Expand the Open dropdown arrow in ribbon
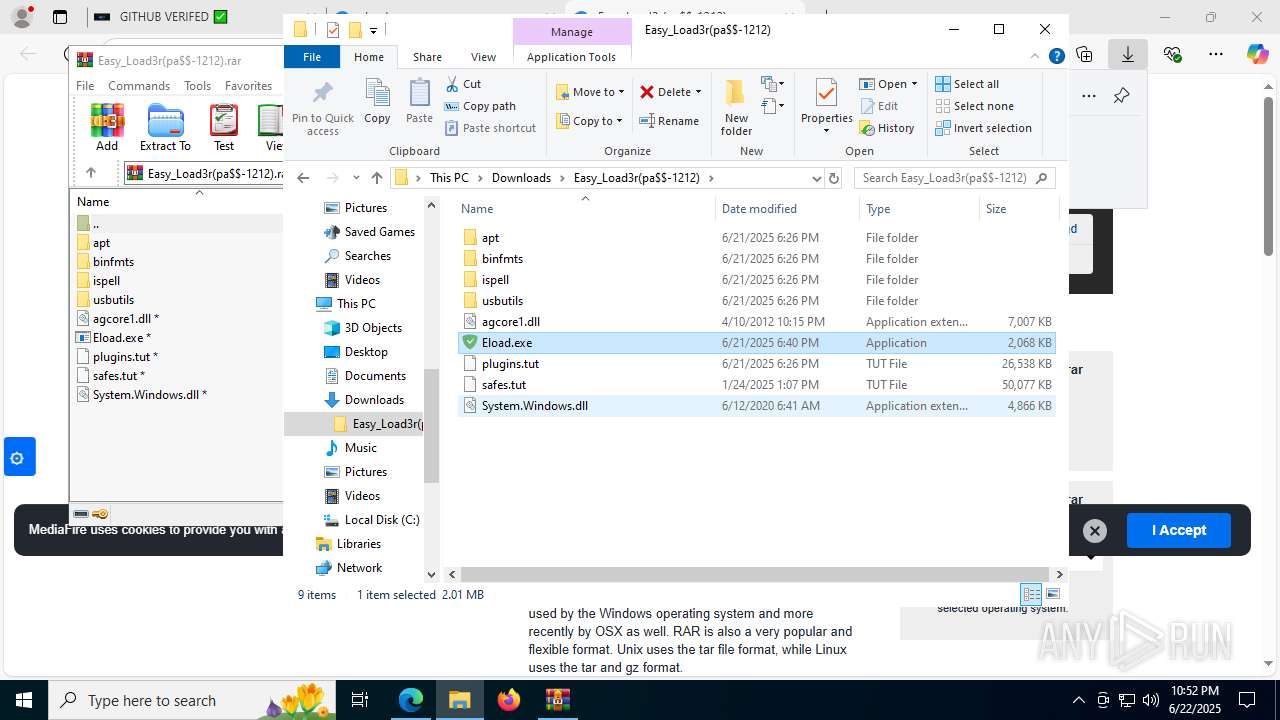Screen dimensions: 1280x720 (914, 84)
